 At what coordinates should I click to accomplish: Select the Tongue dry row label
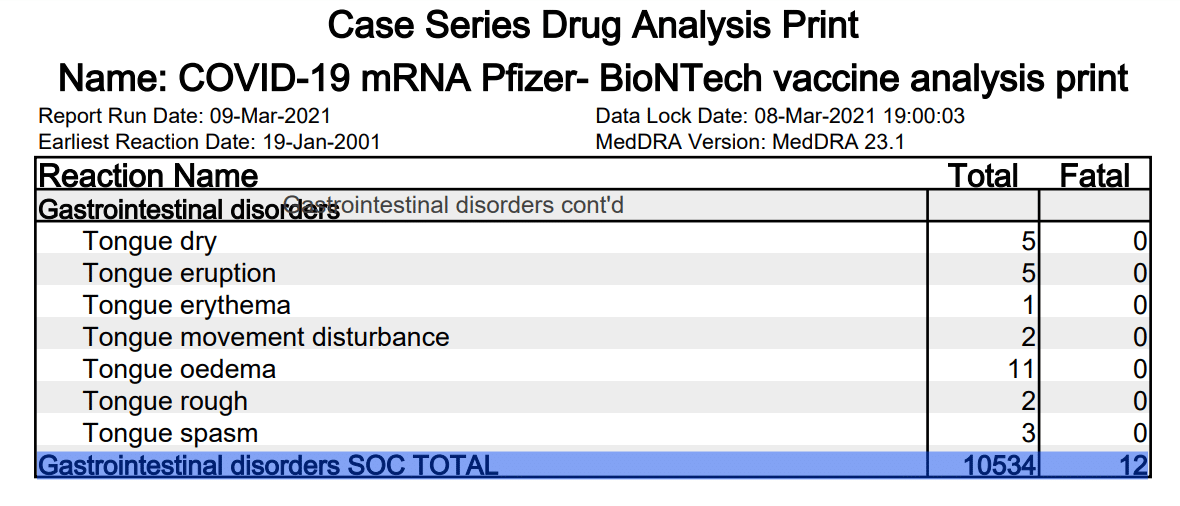[150, 241]
